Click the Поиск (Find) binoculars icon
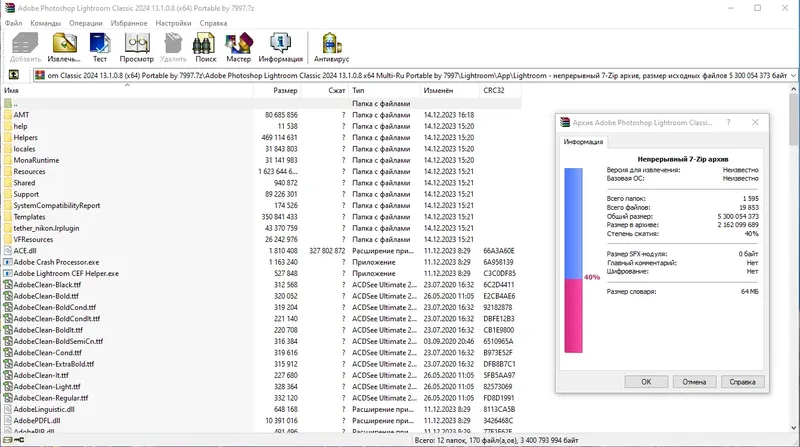800x447 pixels. (204, 43)
